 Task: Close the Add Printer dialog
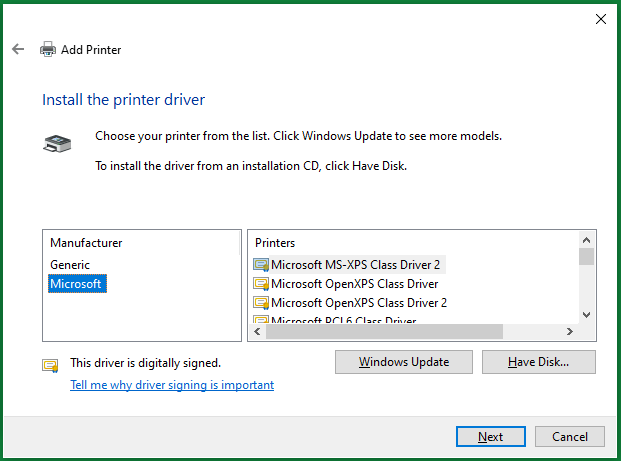(x=600, y=18)
